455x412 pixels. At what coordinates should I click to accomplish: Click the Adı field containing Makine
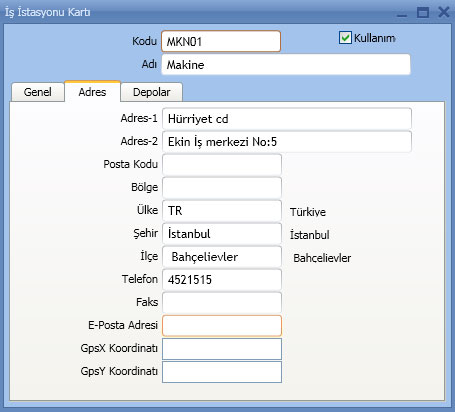[x=286, y=64]
